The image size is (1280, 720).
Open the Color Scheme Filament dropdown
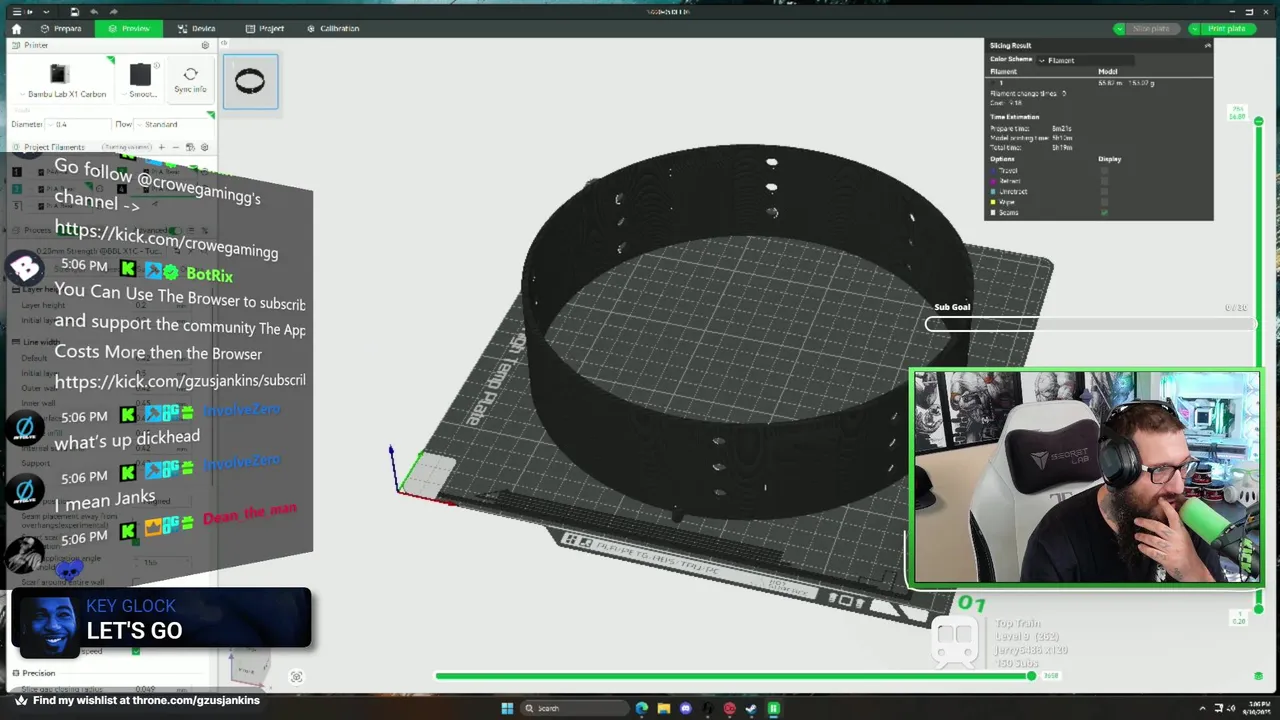(x=1085, y=60)
